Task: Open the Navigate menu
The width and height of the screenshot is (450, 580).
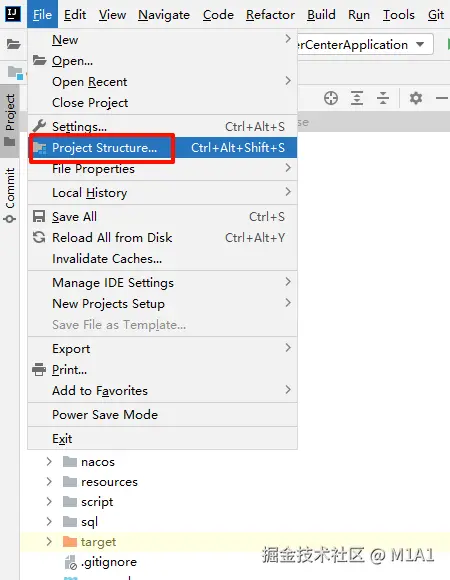Action: click(164, 15)
